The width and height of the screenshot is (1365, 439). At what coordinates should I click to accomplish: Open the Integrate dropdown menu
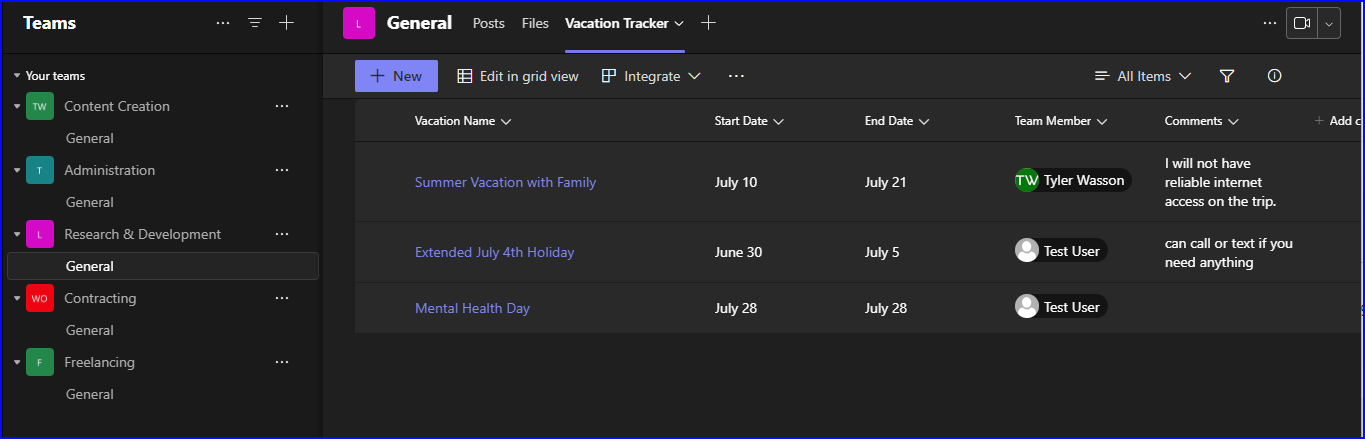[x=651, y=76]
